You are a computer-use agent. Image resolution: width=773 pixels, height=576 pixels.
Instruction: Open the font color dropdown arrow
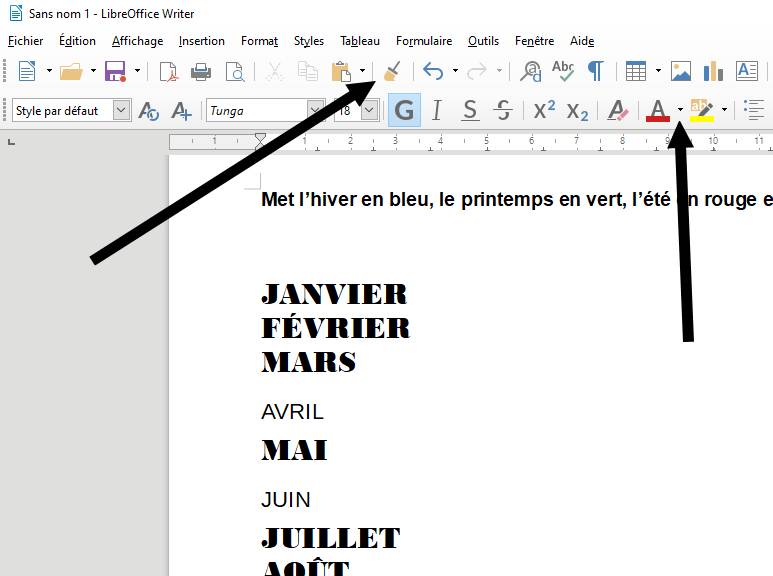[x=680, y=110]
